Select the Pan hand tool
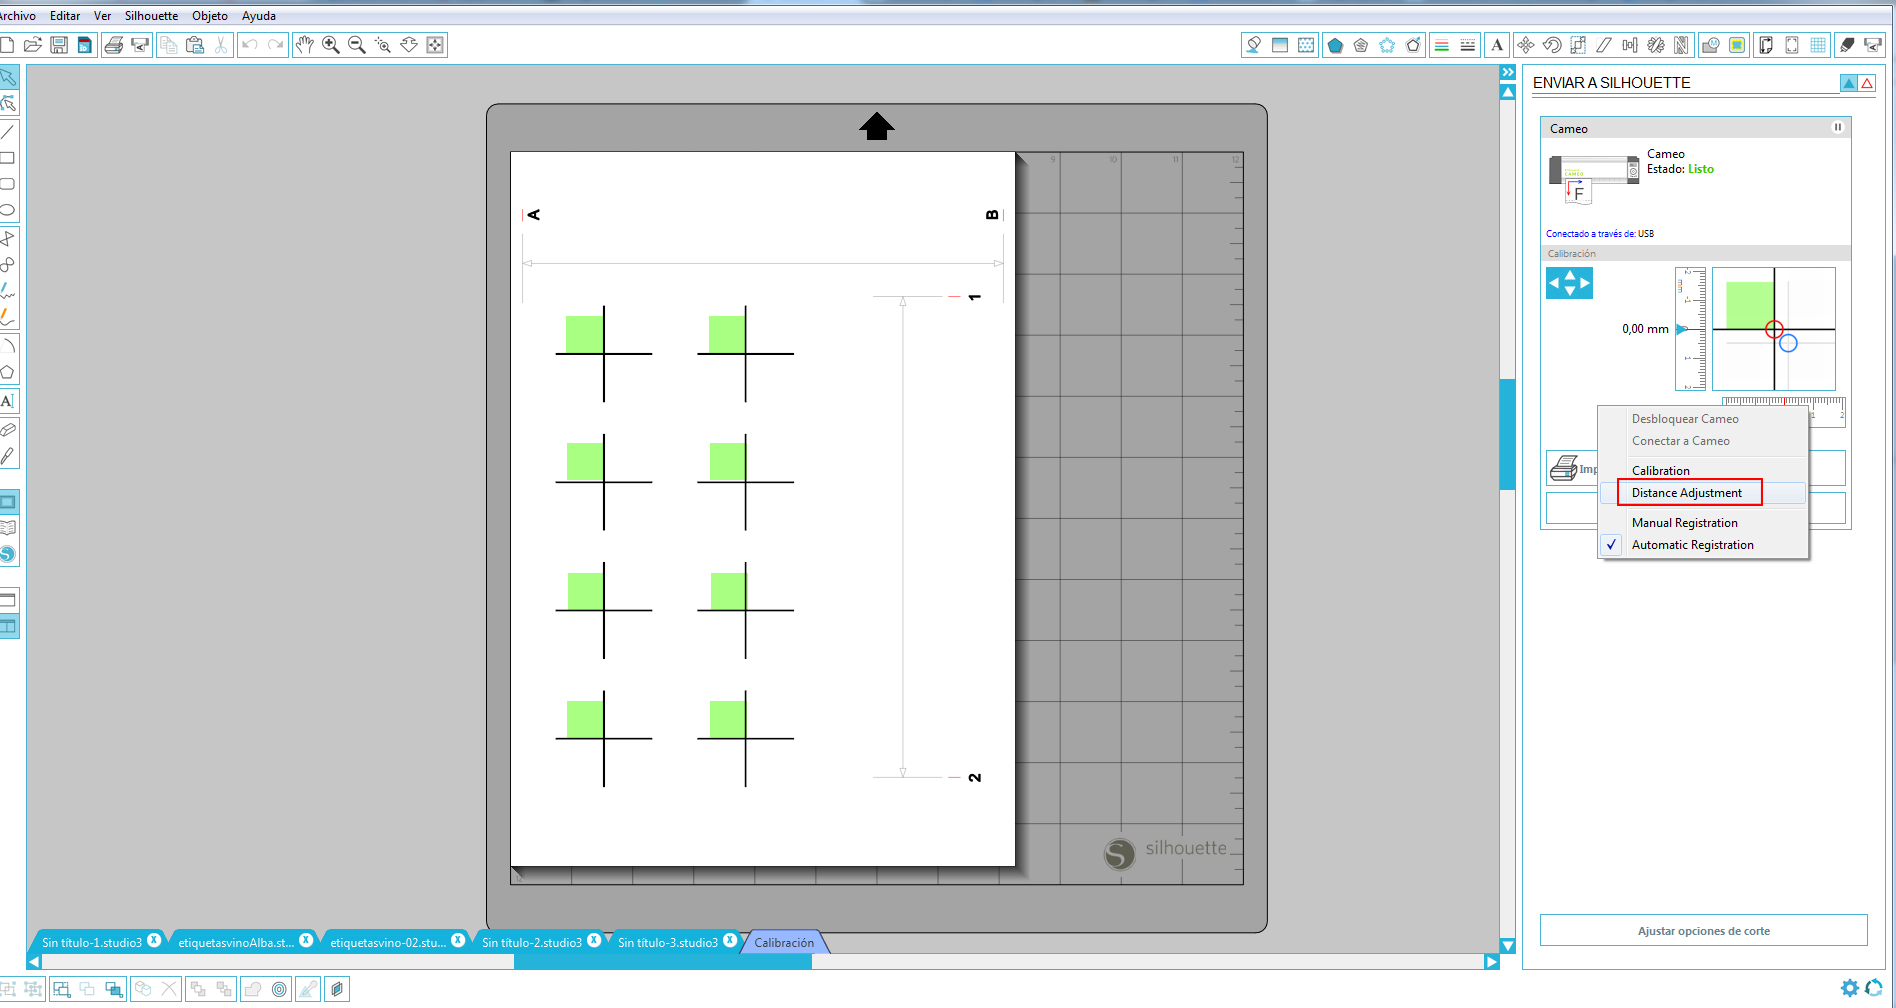 pos(305,45)
